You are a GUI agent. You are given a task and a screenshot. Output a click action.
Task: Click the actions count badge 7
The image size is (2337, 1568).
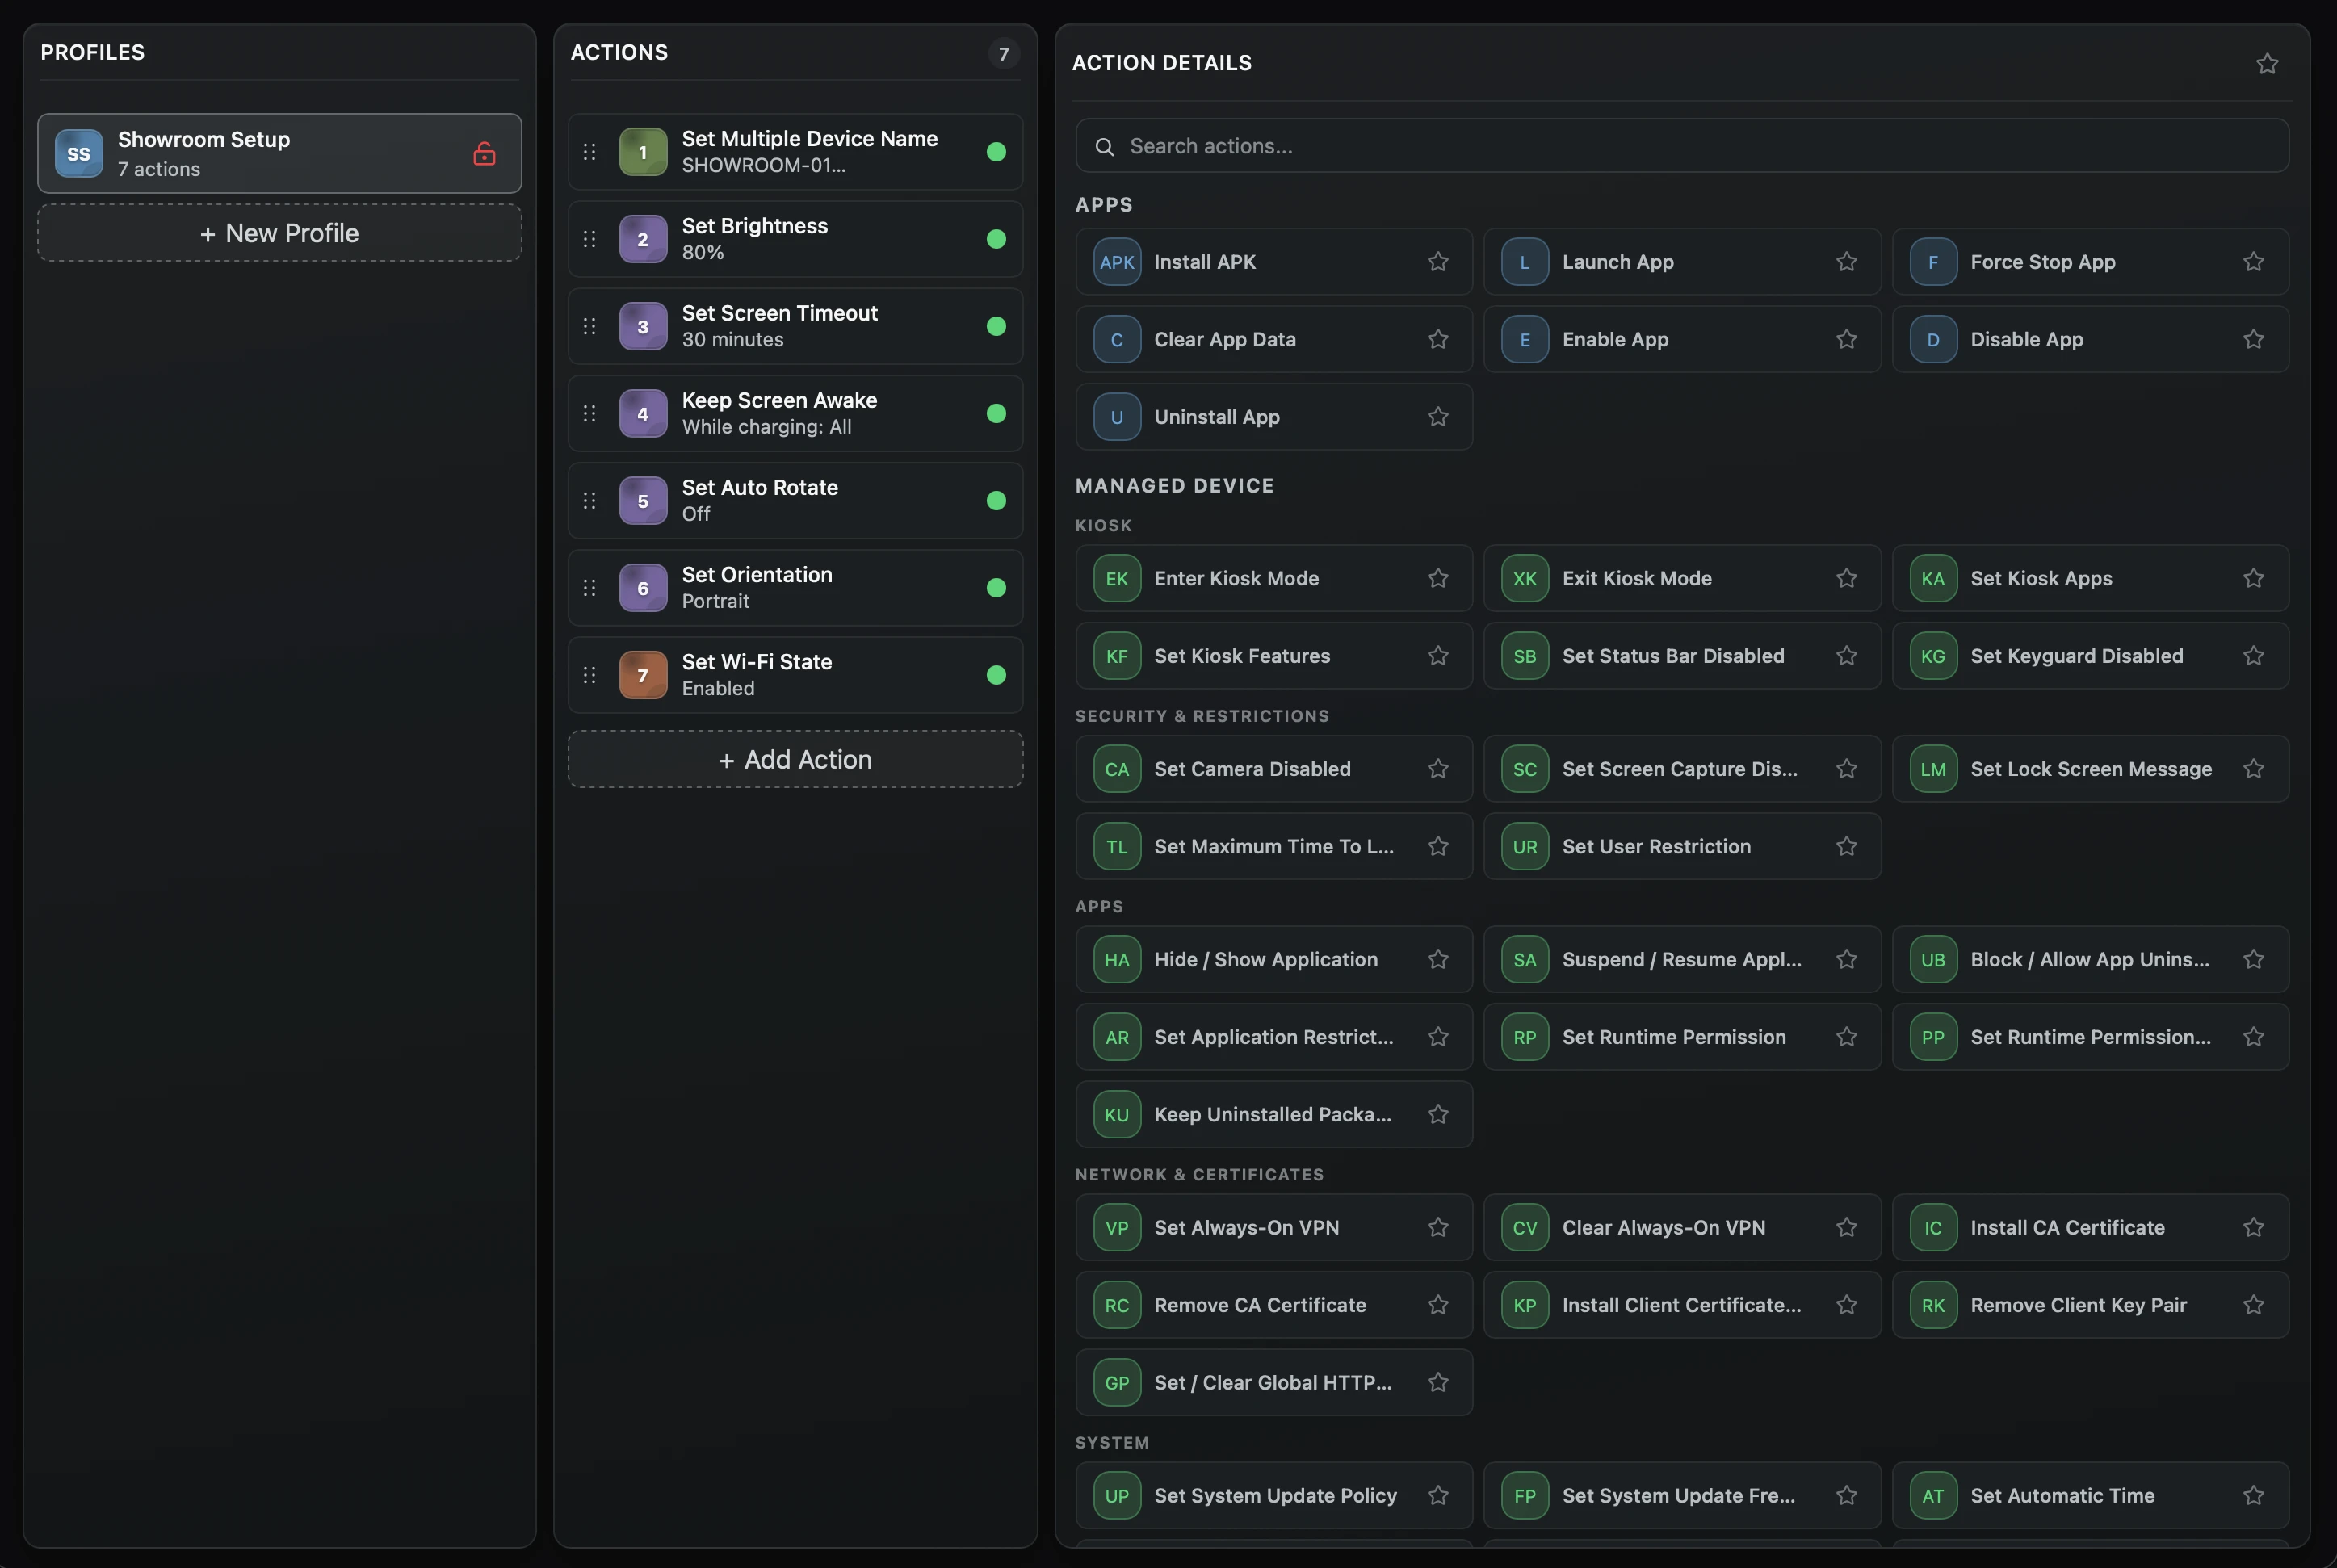tap(1003, 53)
